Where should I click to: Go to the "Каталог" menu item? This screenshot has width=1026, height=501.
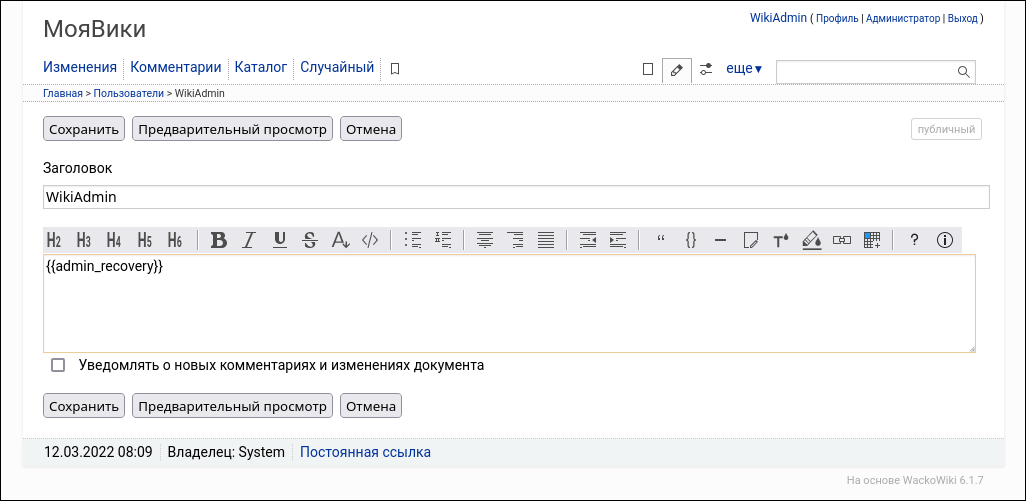[x=261, y=68]
